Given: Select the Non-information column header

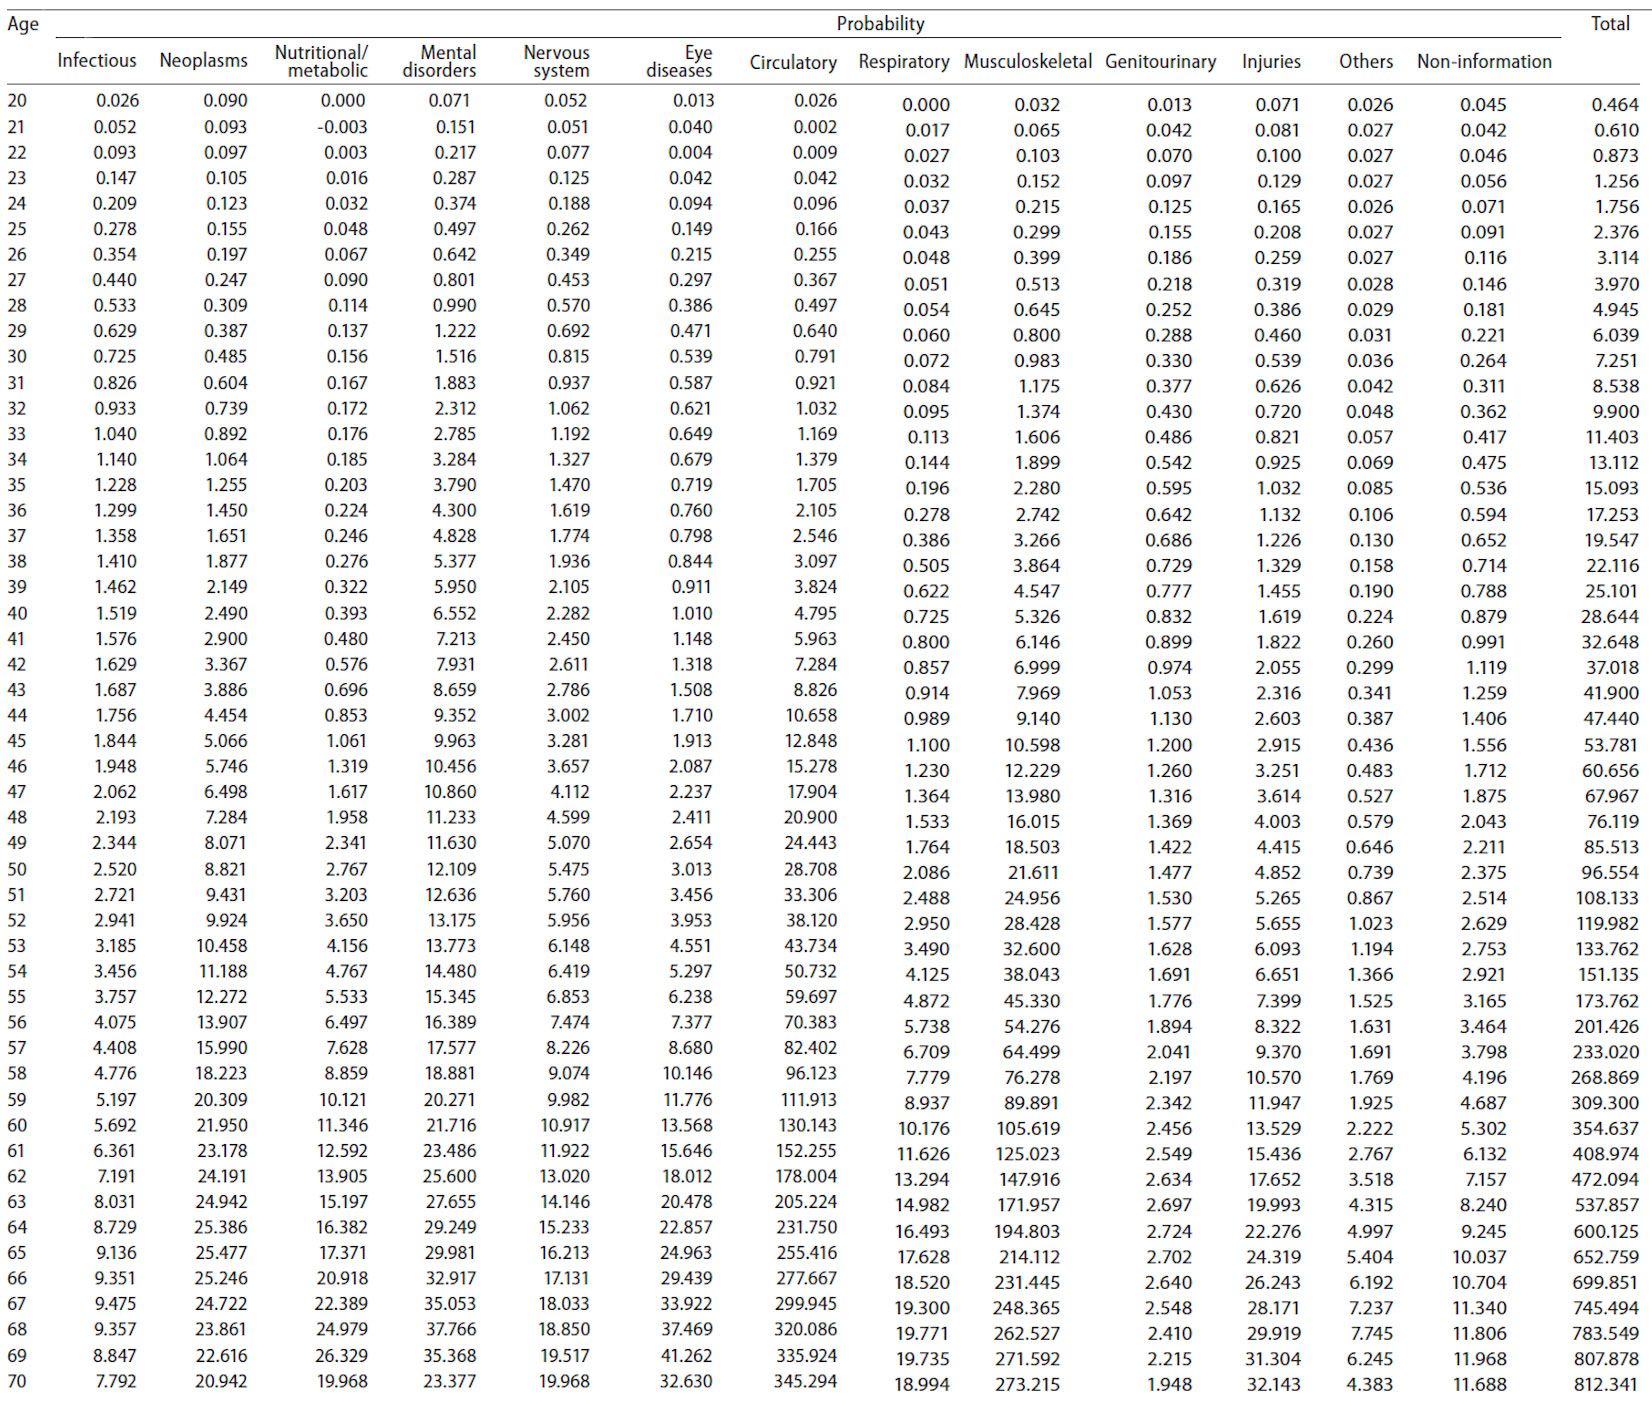Looking at the screenshot, I should (1484, 62).
